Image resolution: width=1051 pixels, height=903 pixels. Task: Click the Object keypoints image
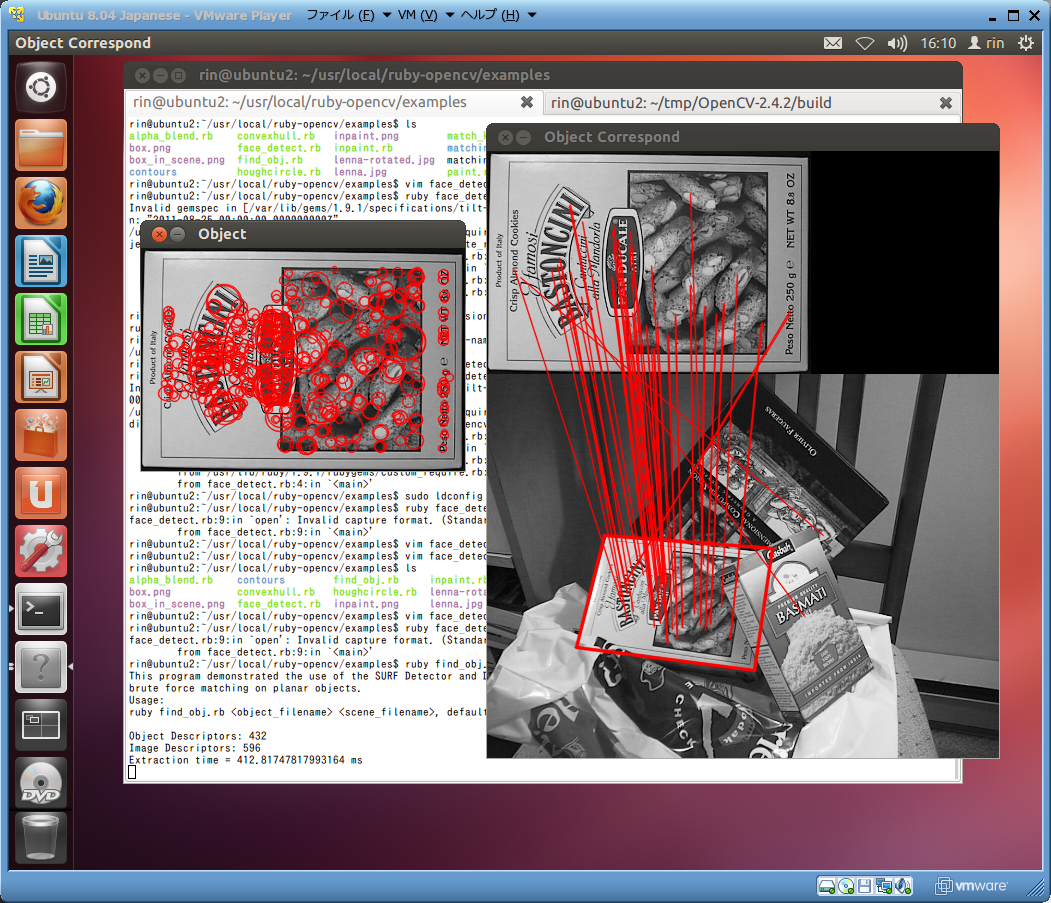click(x=303, y=360)
